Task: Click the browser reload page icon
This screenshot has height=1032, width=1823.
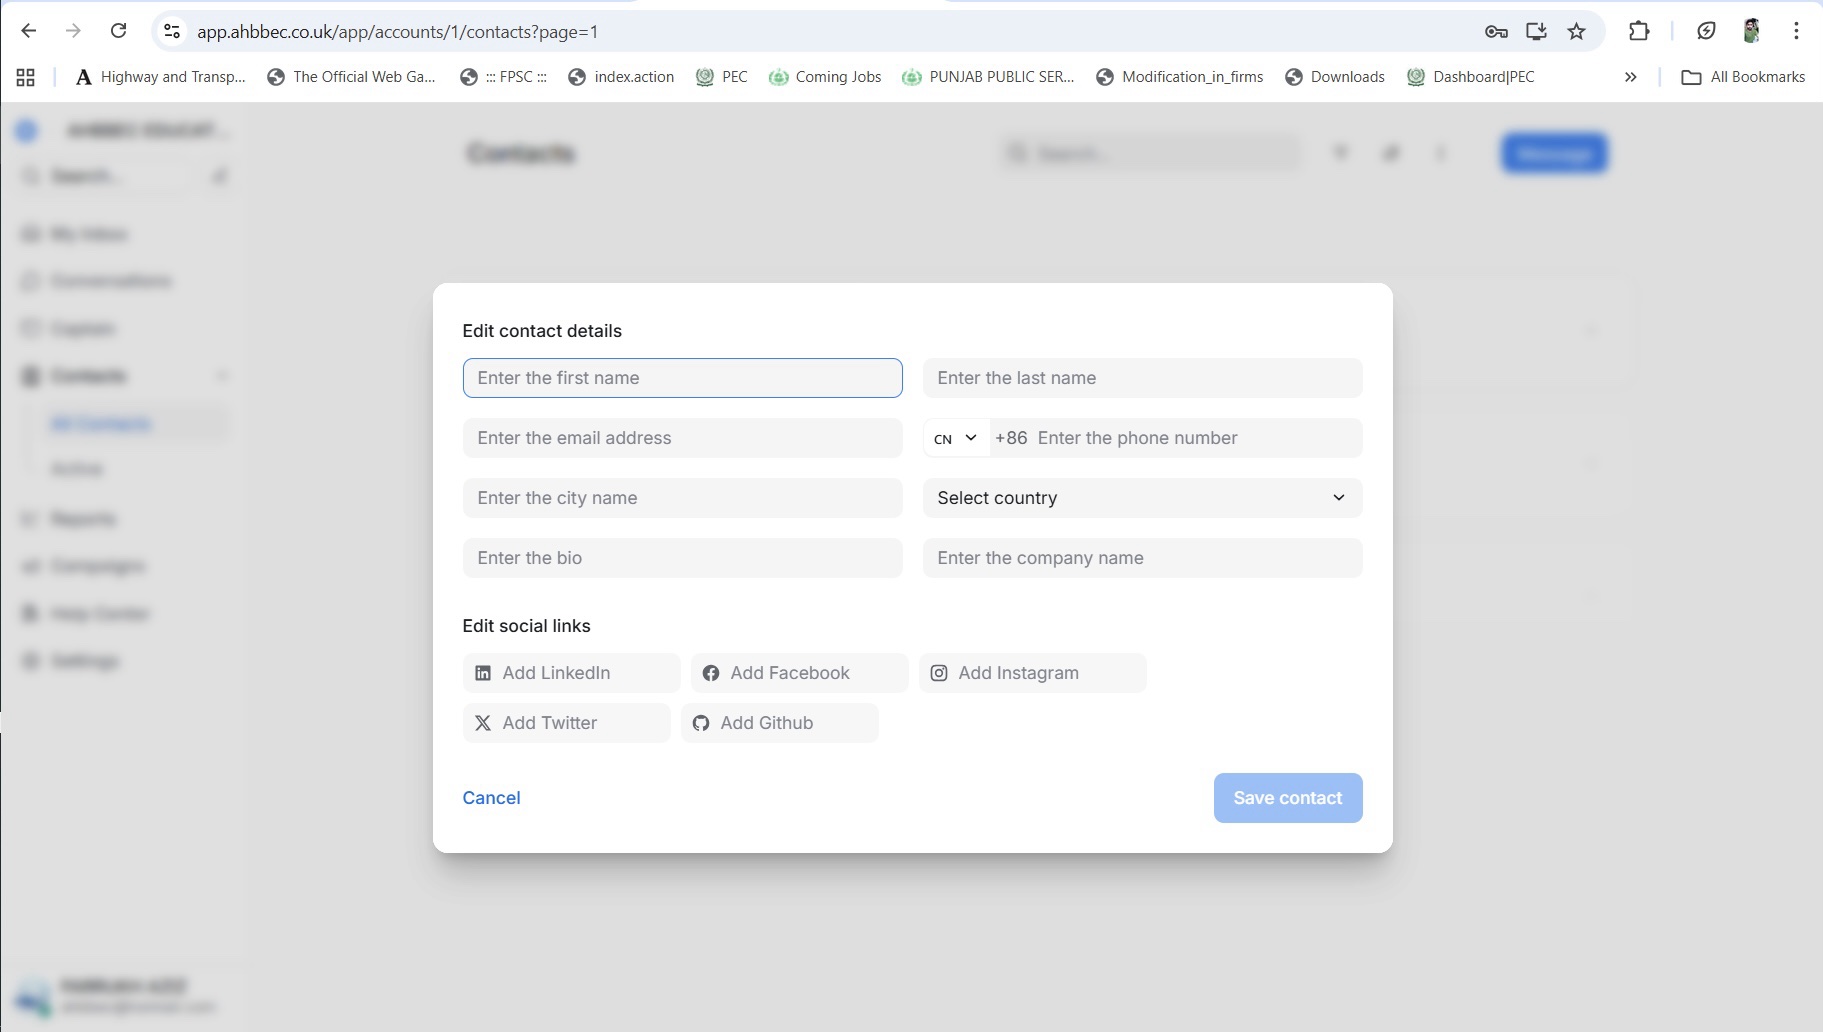Action: click(x=118, y=31)
